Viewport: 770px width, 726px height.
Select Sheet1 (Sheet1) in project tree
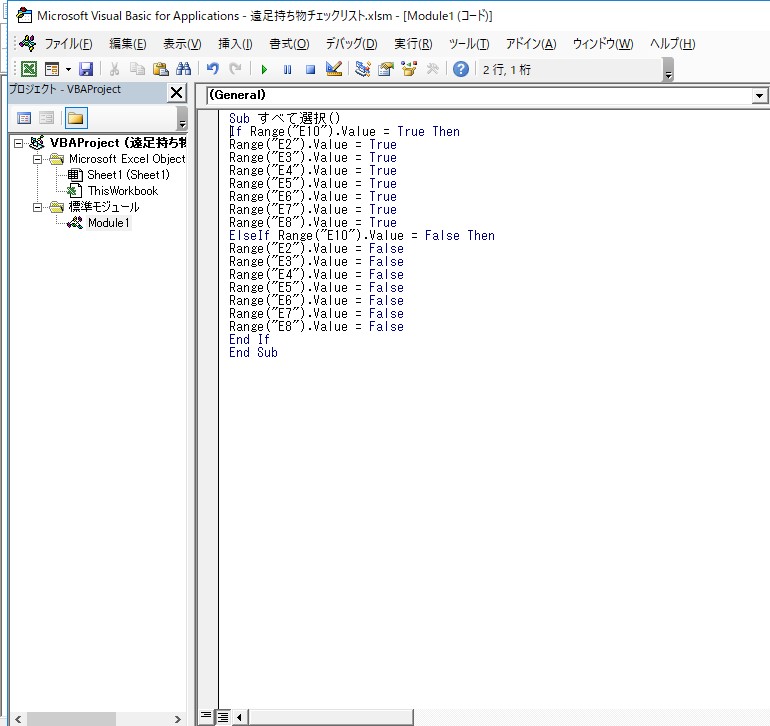click(128, 175)
